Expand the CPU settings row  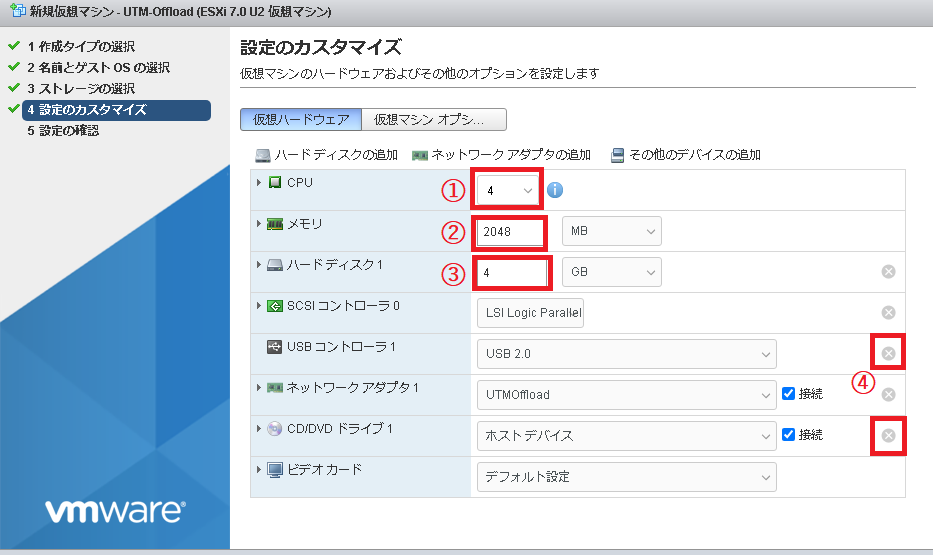[260, 183]
